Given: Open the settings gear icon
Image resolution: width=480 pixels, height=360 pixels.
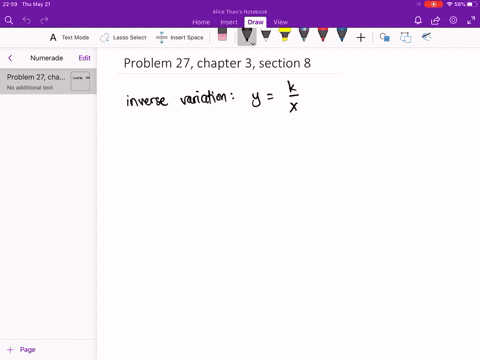Looking at the screenshot, I should click(x=453, y=20).
